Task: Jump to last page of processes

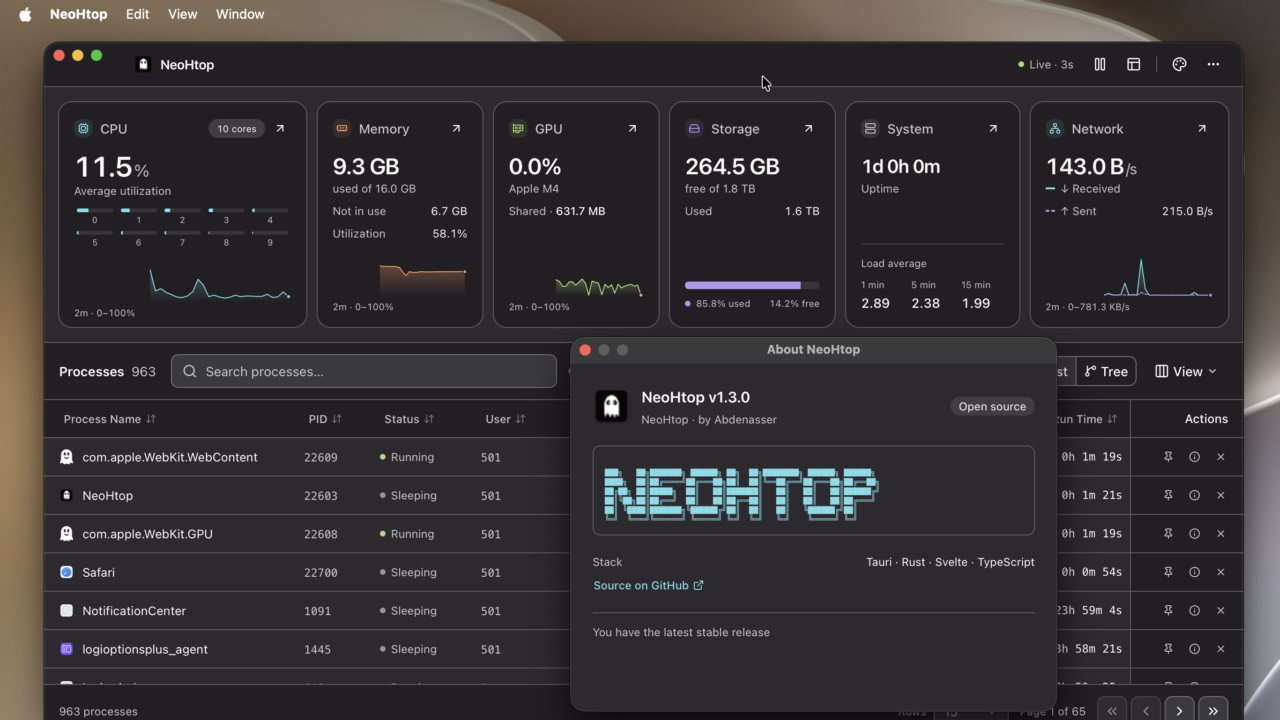Action: 1213,711
